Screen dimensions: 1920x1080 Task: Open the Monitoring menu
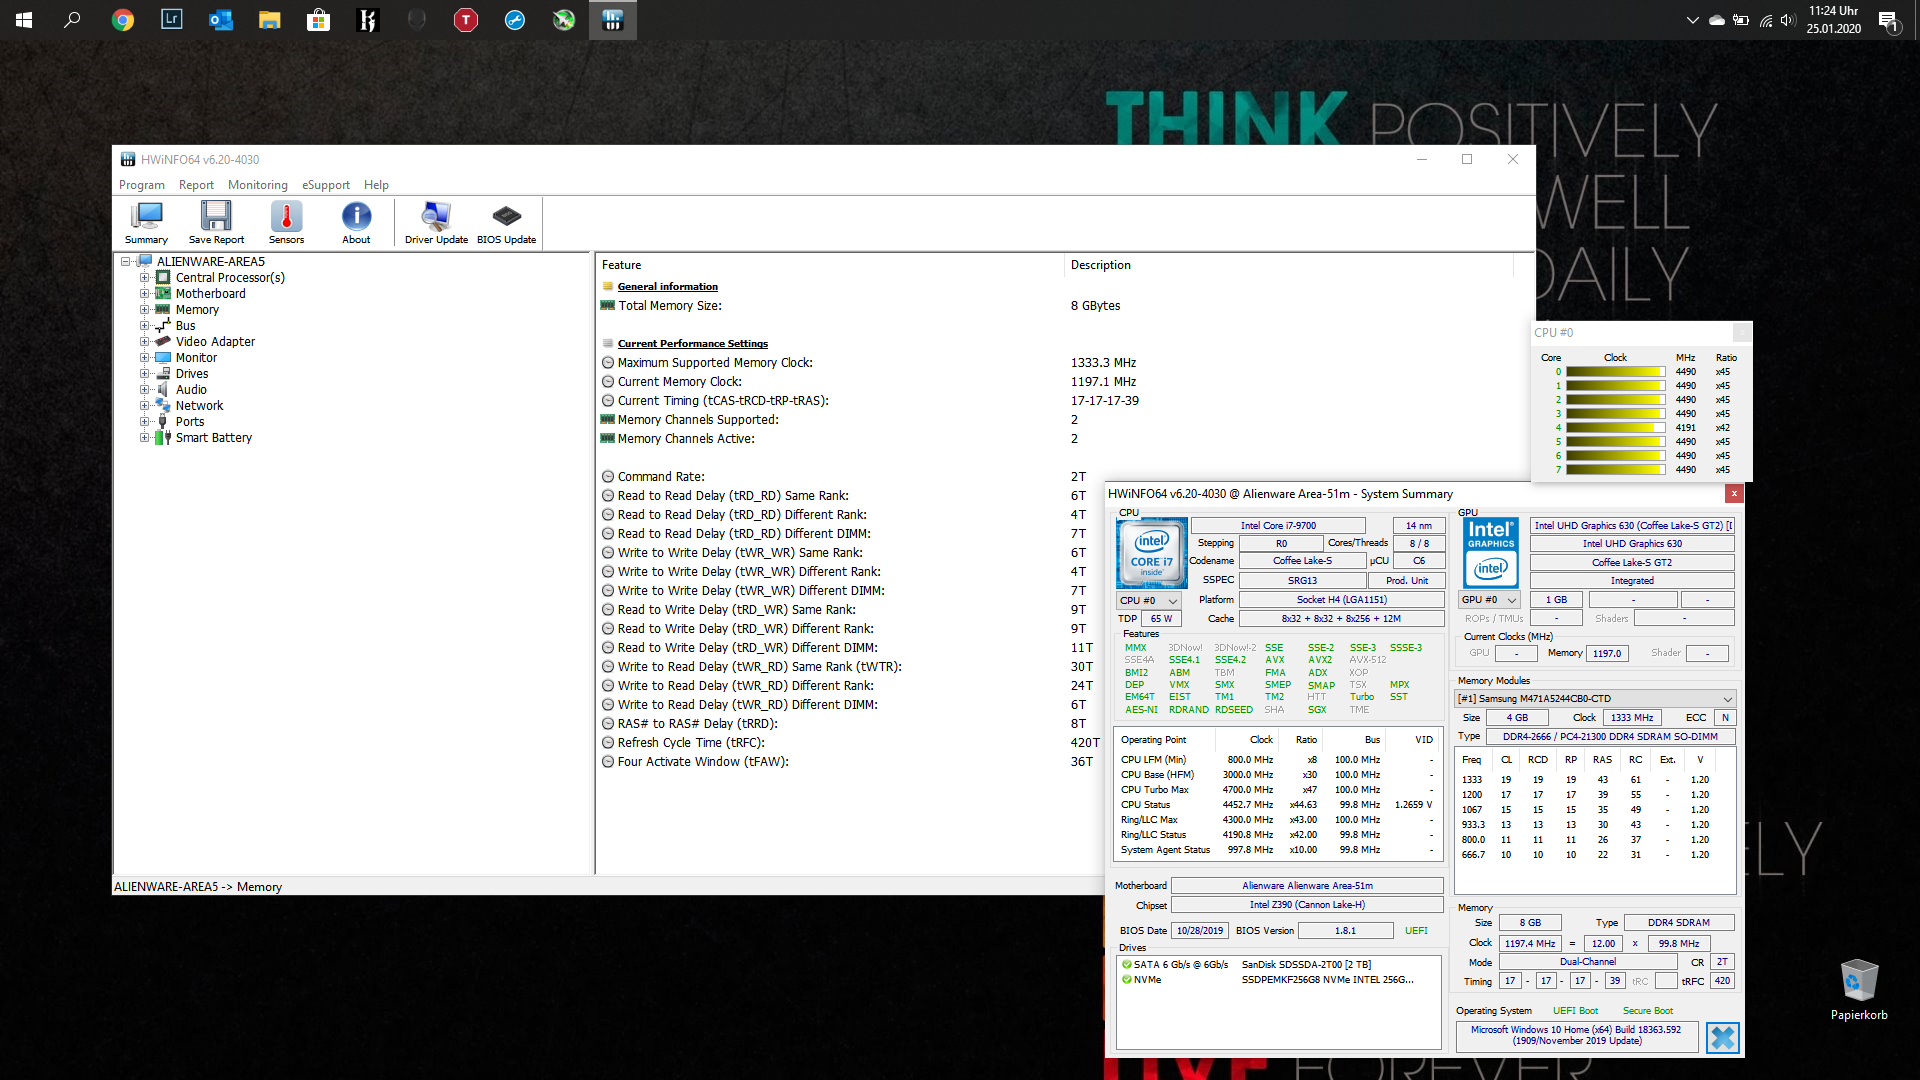click(x=257, y=185)
